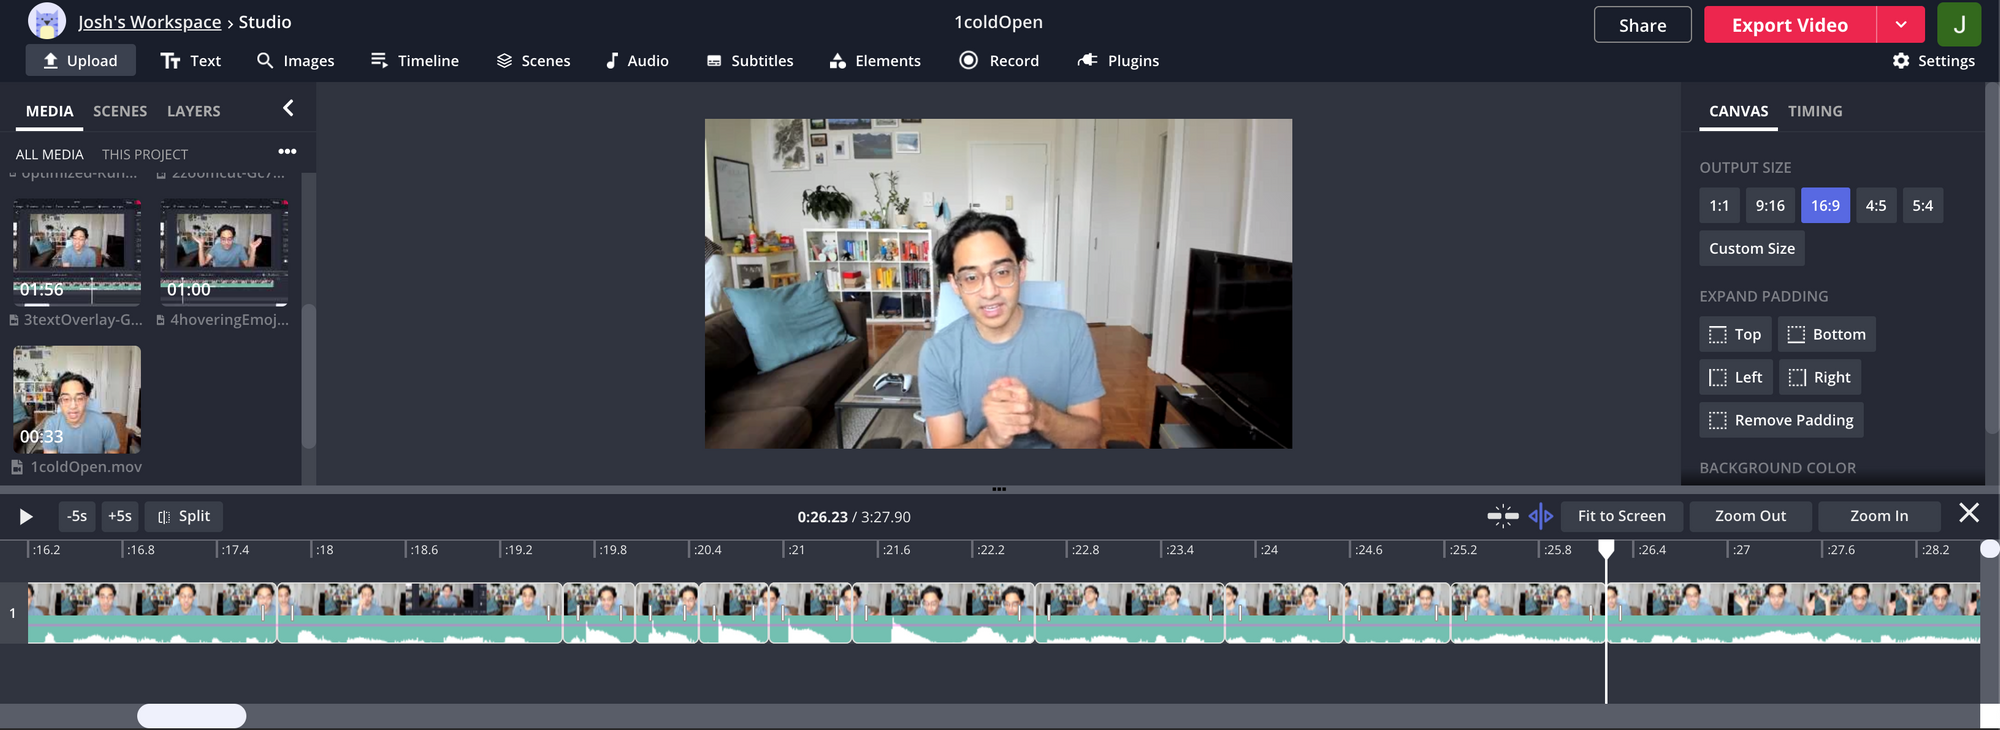Open the Record tool

[x=999, y=61]
